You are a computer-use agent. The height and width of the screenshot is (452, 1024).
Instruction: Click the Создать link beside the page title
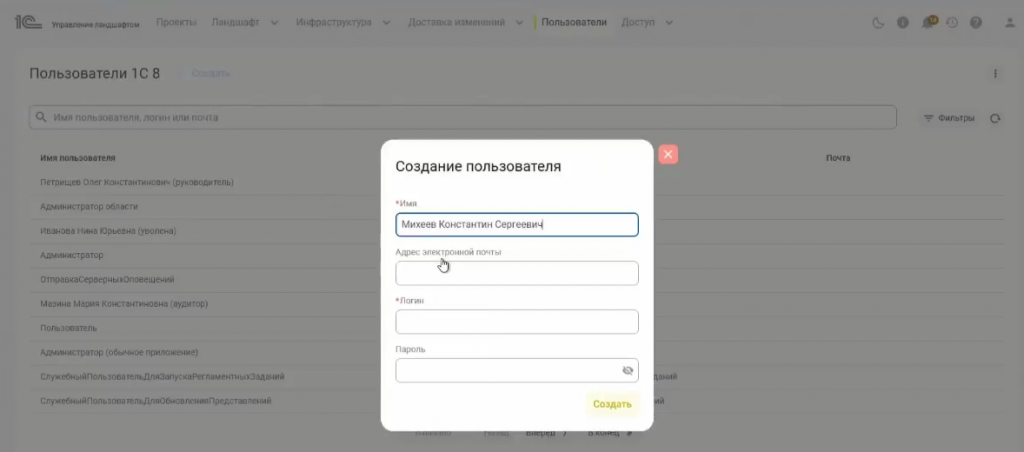point(210,73)
